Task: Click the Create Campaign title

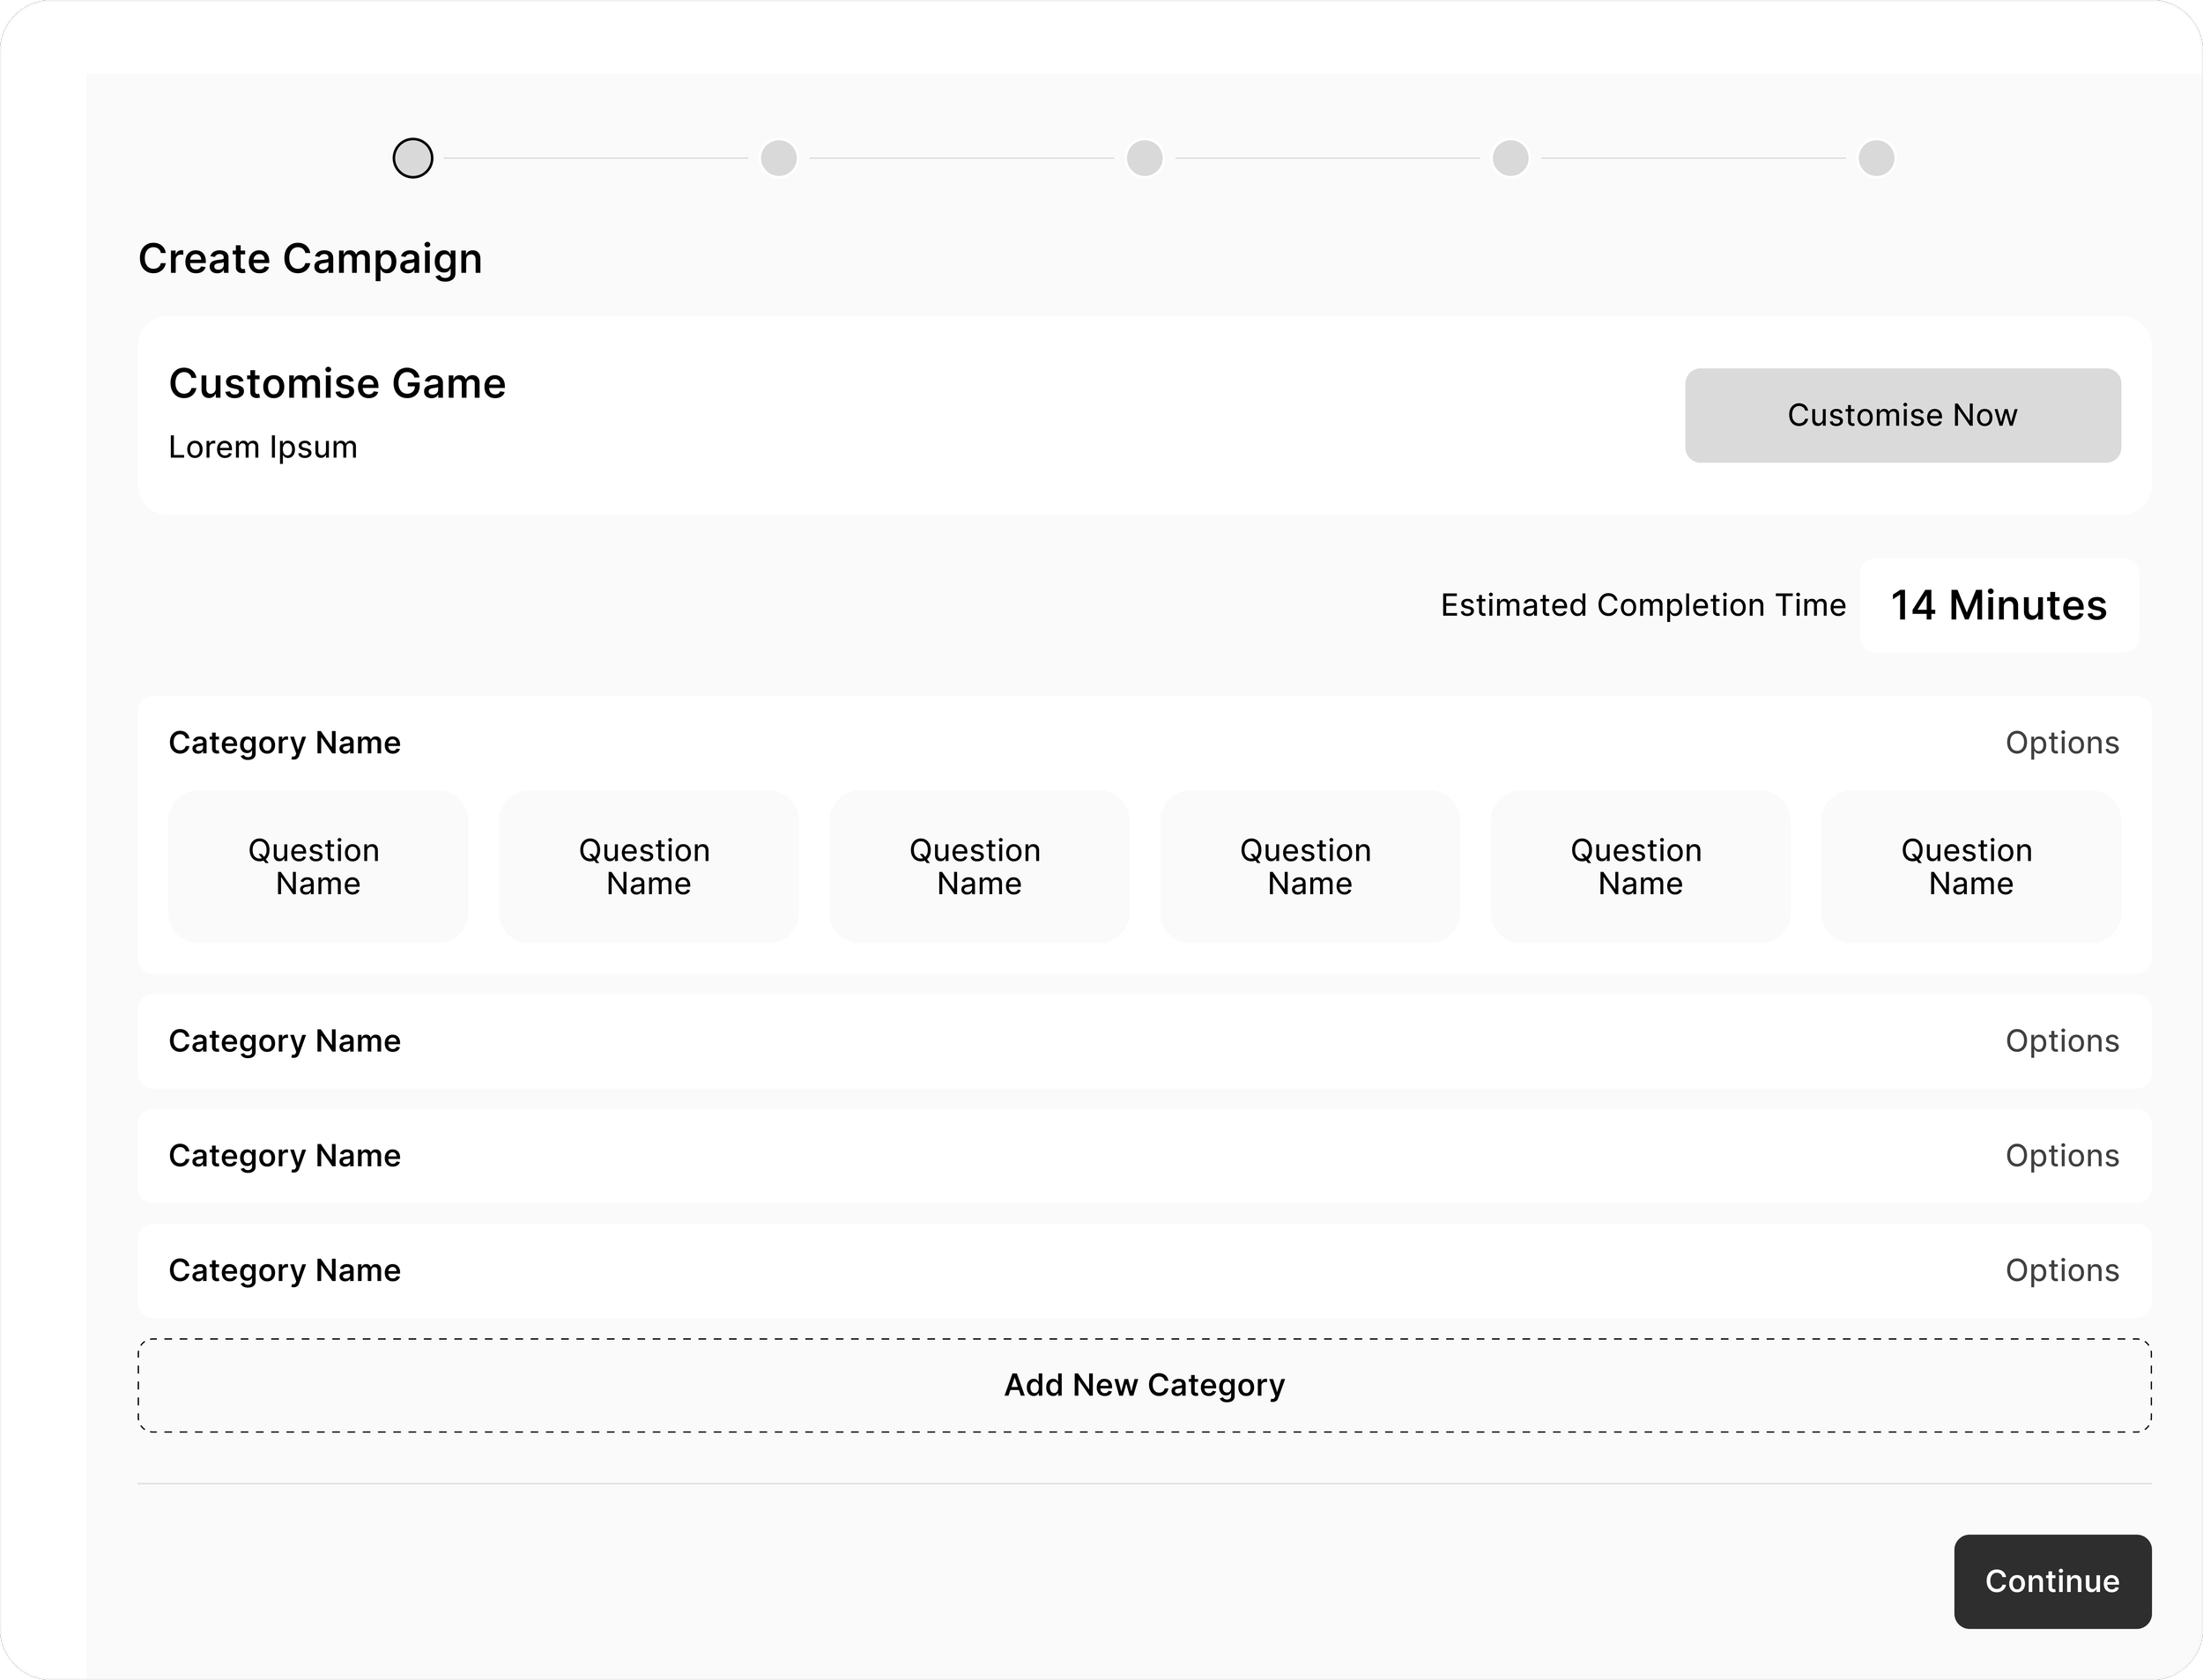Action: 310,259
